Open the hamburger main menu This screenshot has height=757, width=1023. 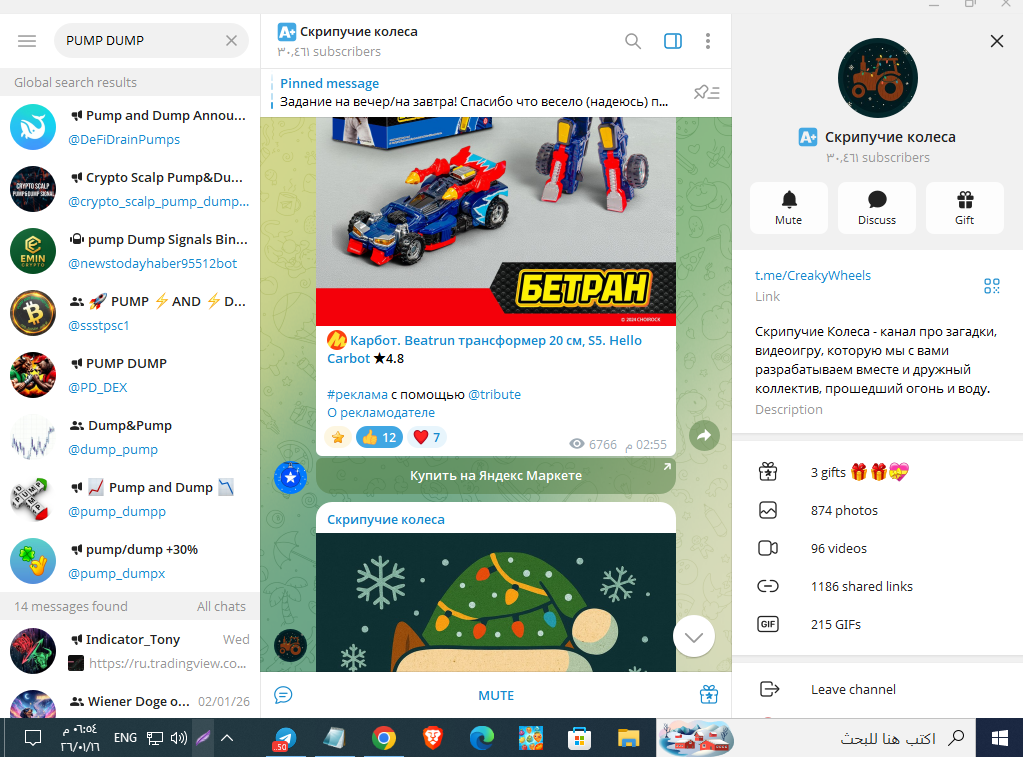pos(27,41)
